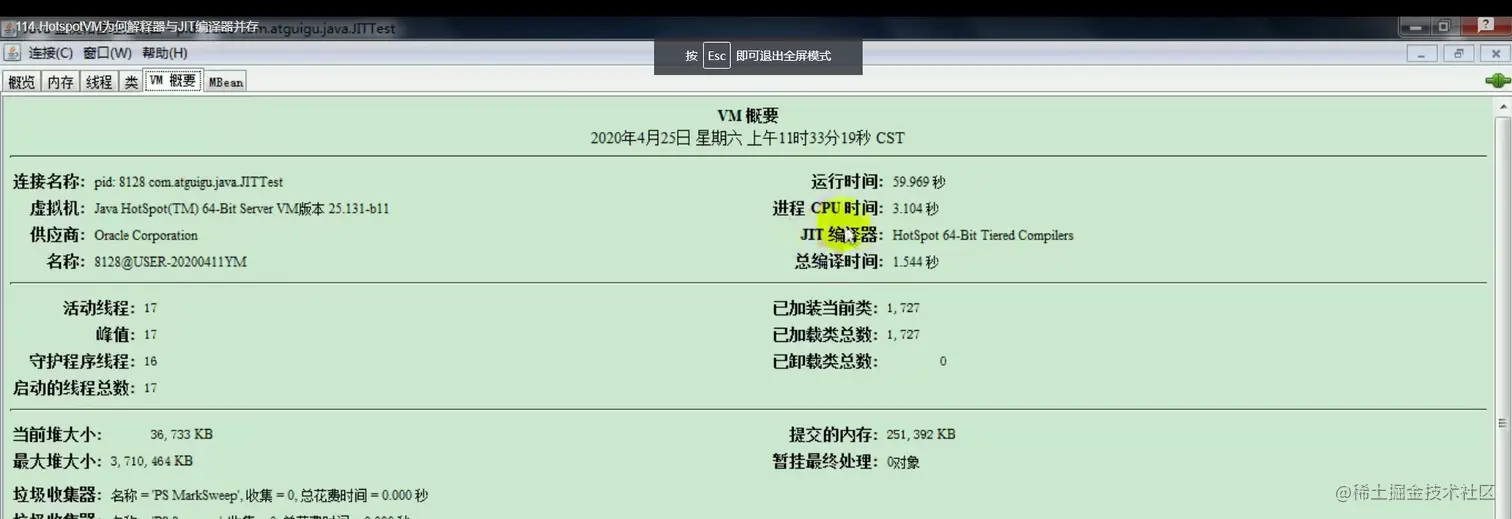Click the 当前堆大小 label
The image size is (1512, 519).
[57, 435]
